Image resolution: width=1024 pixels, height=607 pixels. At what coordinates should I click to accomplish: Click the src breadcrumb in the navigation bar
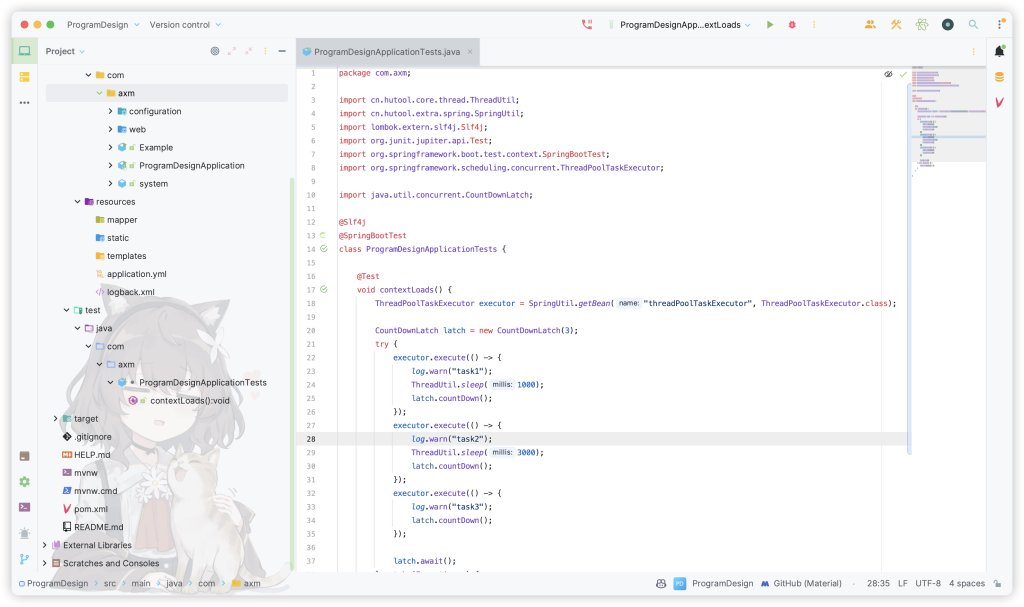(111, 583)
